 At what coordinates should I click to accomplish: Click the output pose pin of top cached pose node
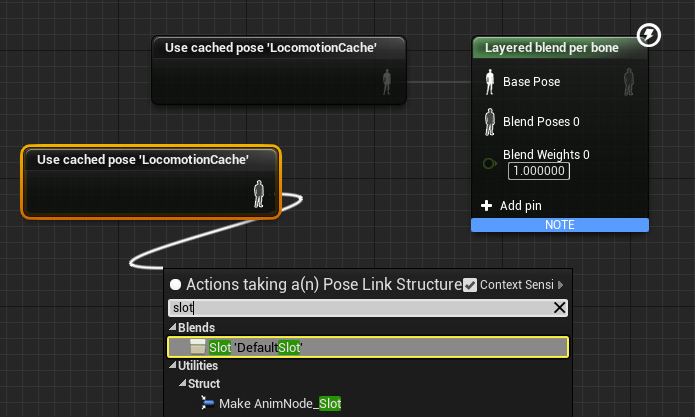pos(387,82)
